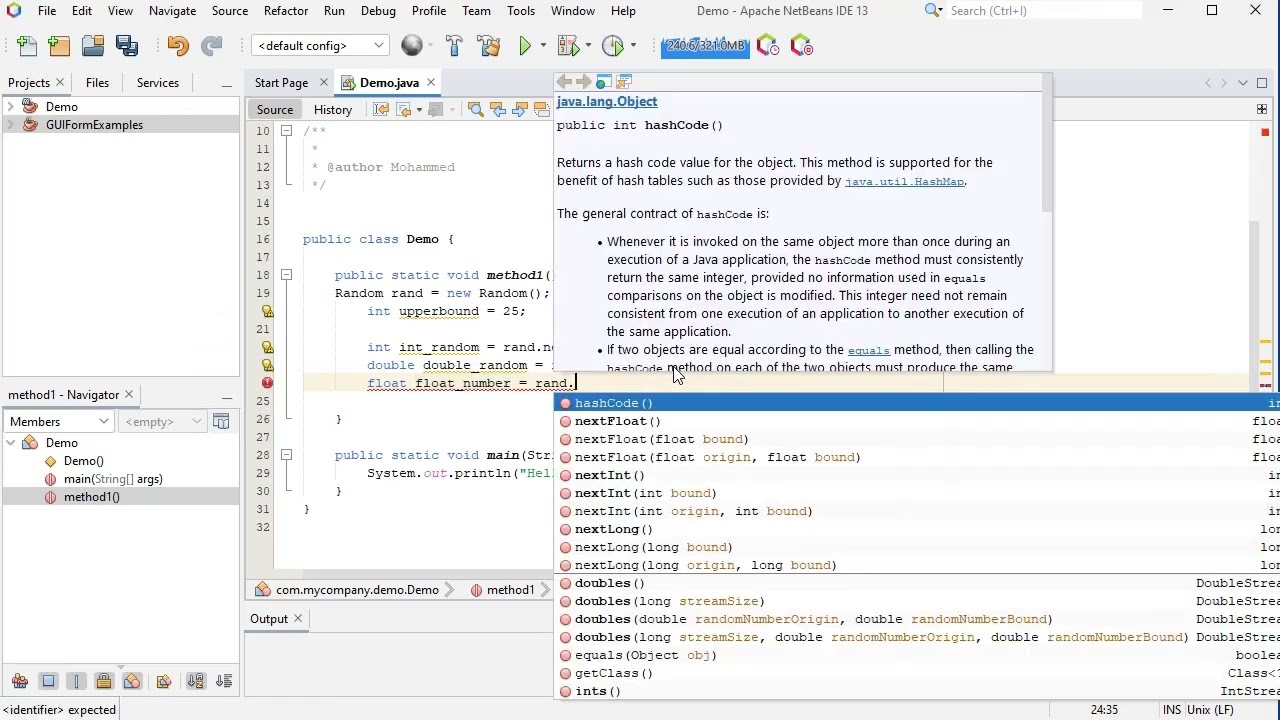Click the New File toolbar icon
The height and width of the screenshot is (720, 1280).
(27, 46)
